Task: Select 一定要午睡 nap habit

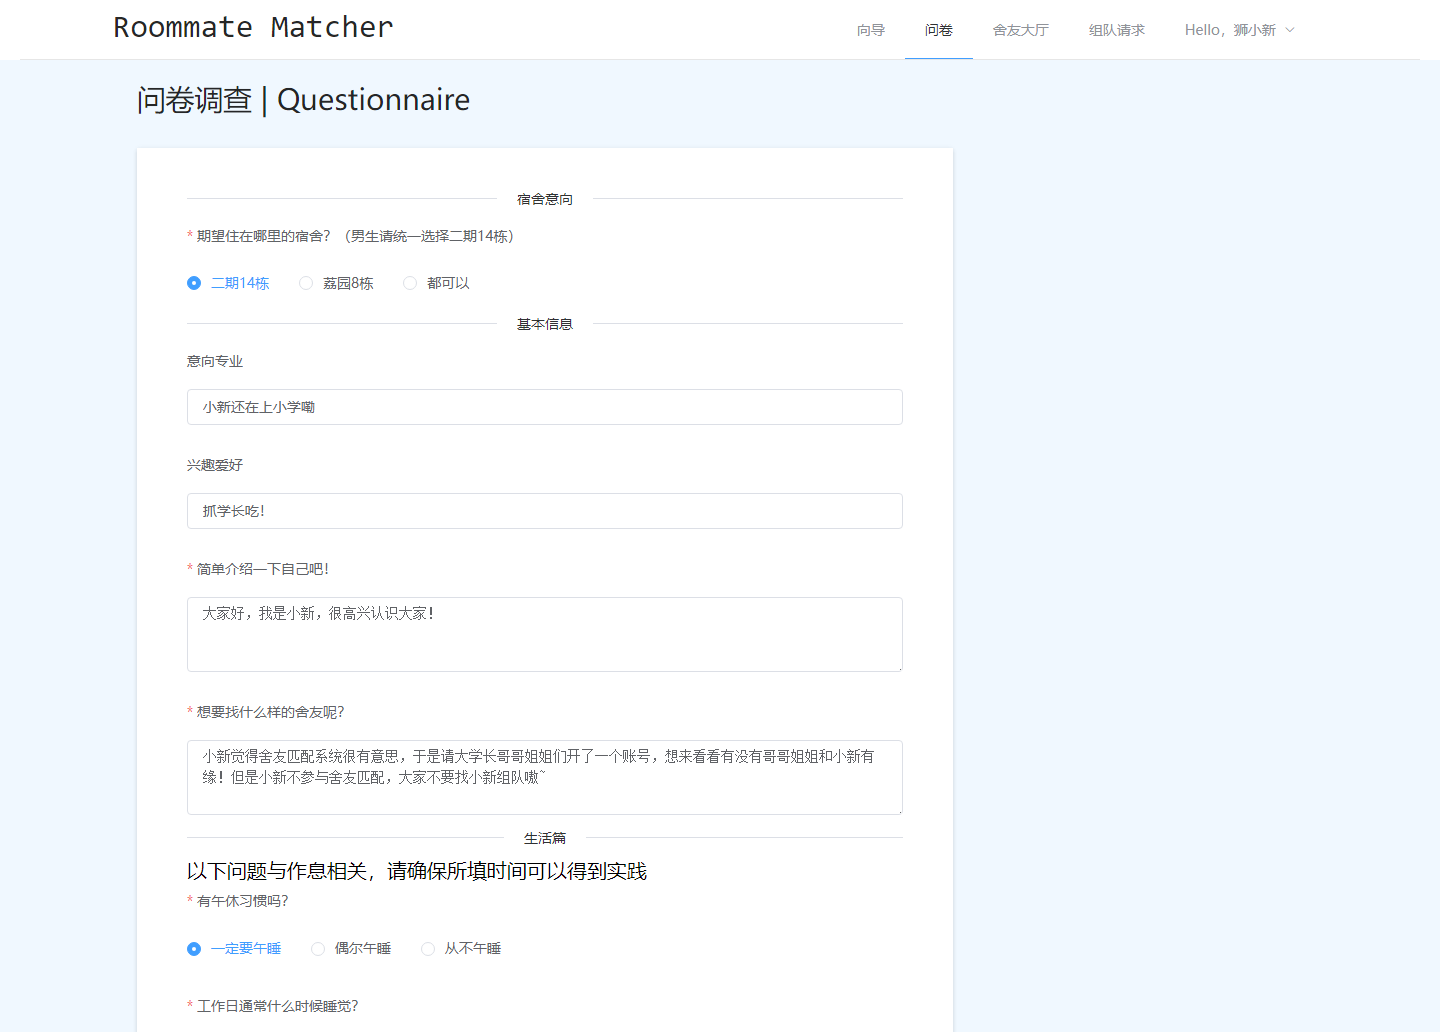Action: (234, 948)
